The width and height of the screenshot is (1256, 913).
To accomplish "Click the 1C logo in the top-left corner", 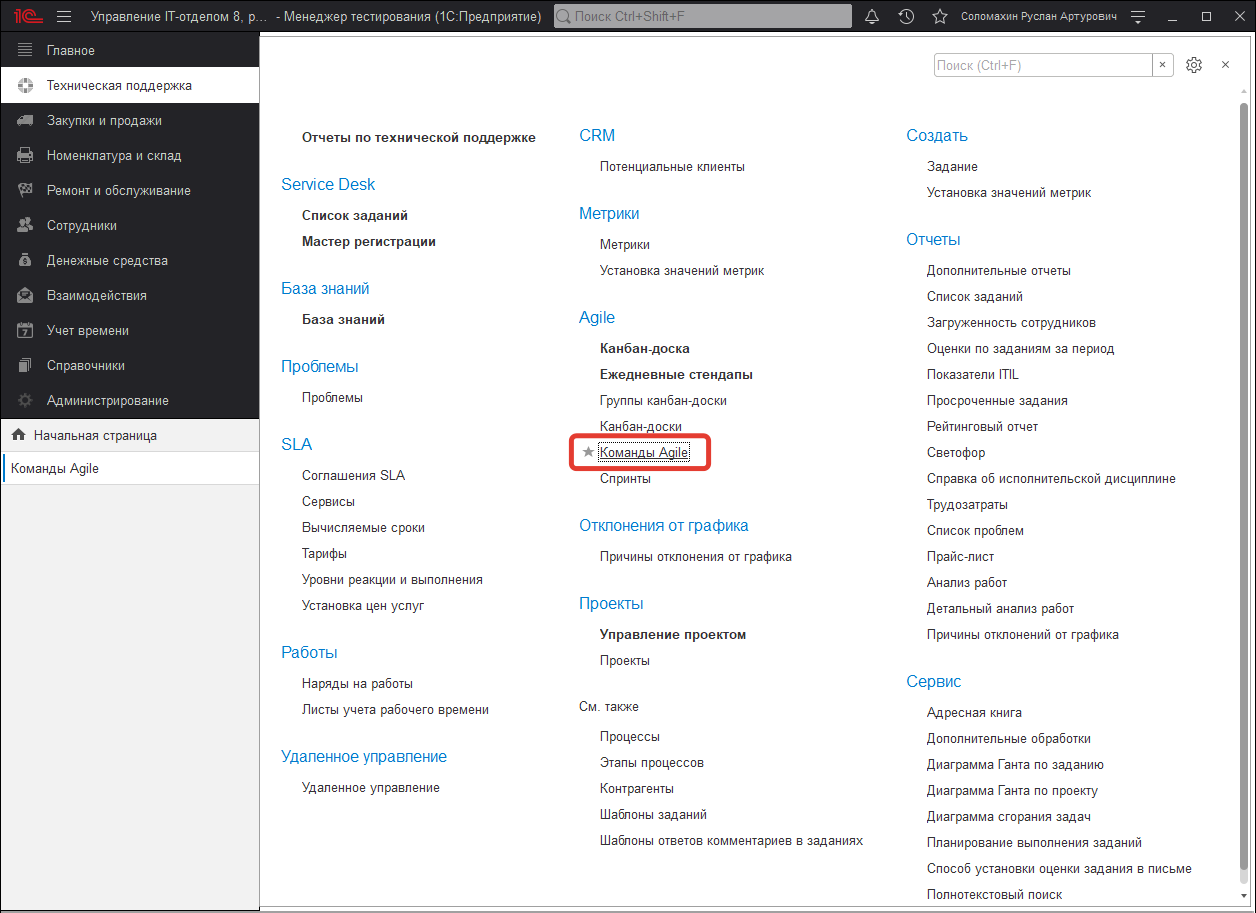I will click(x=26, y=15).
